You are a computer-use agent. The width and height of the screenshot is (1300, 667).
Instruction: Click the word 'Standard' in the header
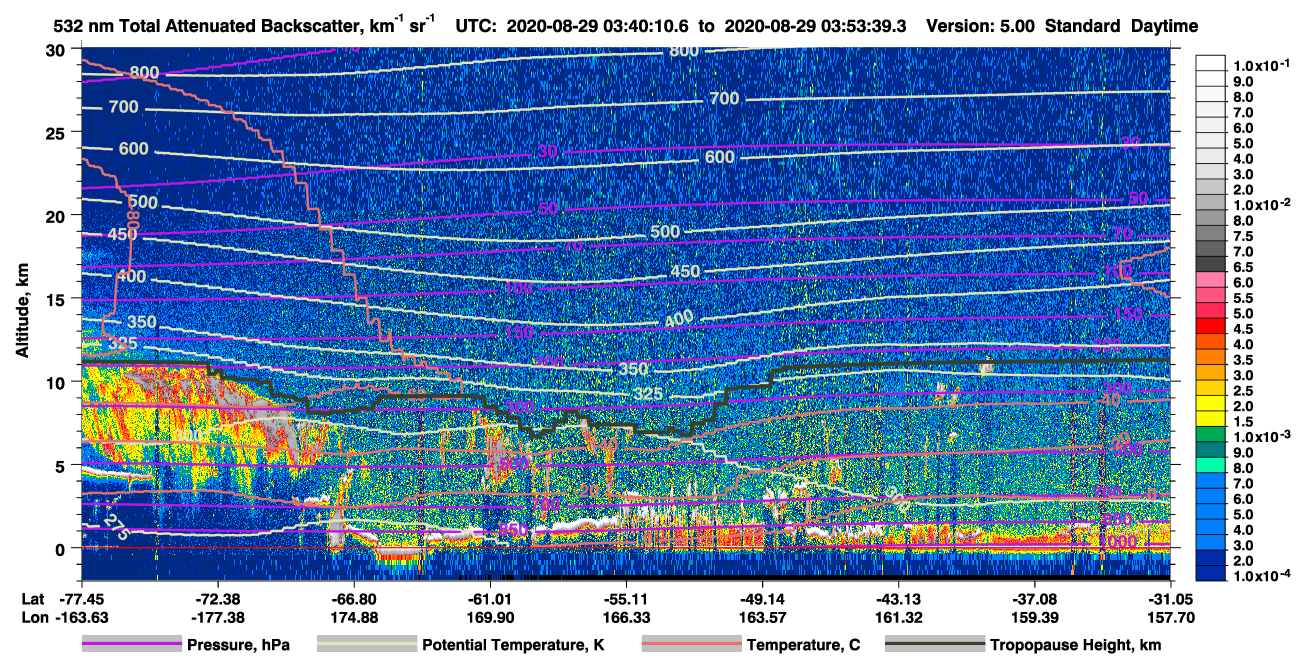click(1084, 26)
